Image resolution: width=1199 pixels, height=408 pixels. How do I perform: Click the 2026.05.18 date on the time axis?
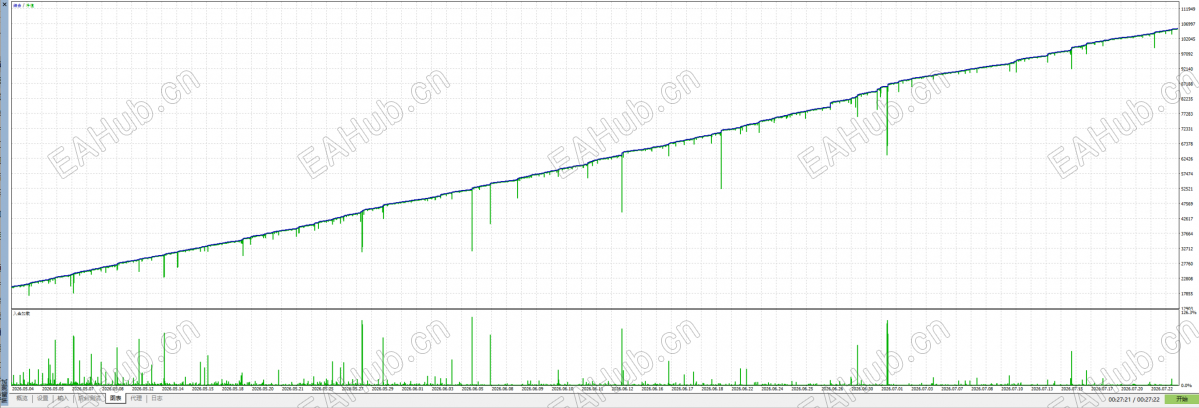[232, 389]
